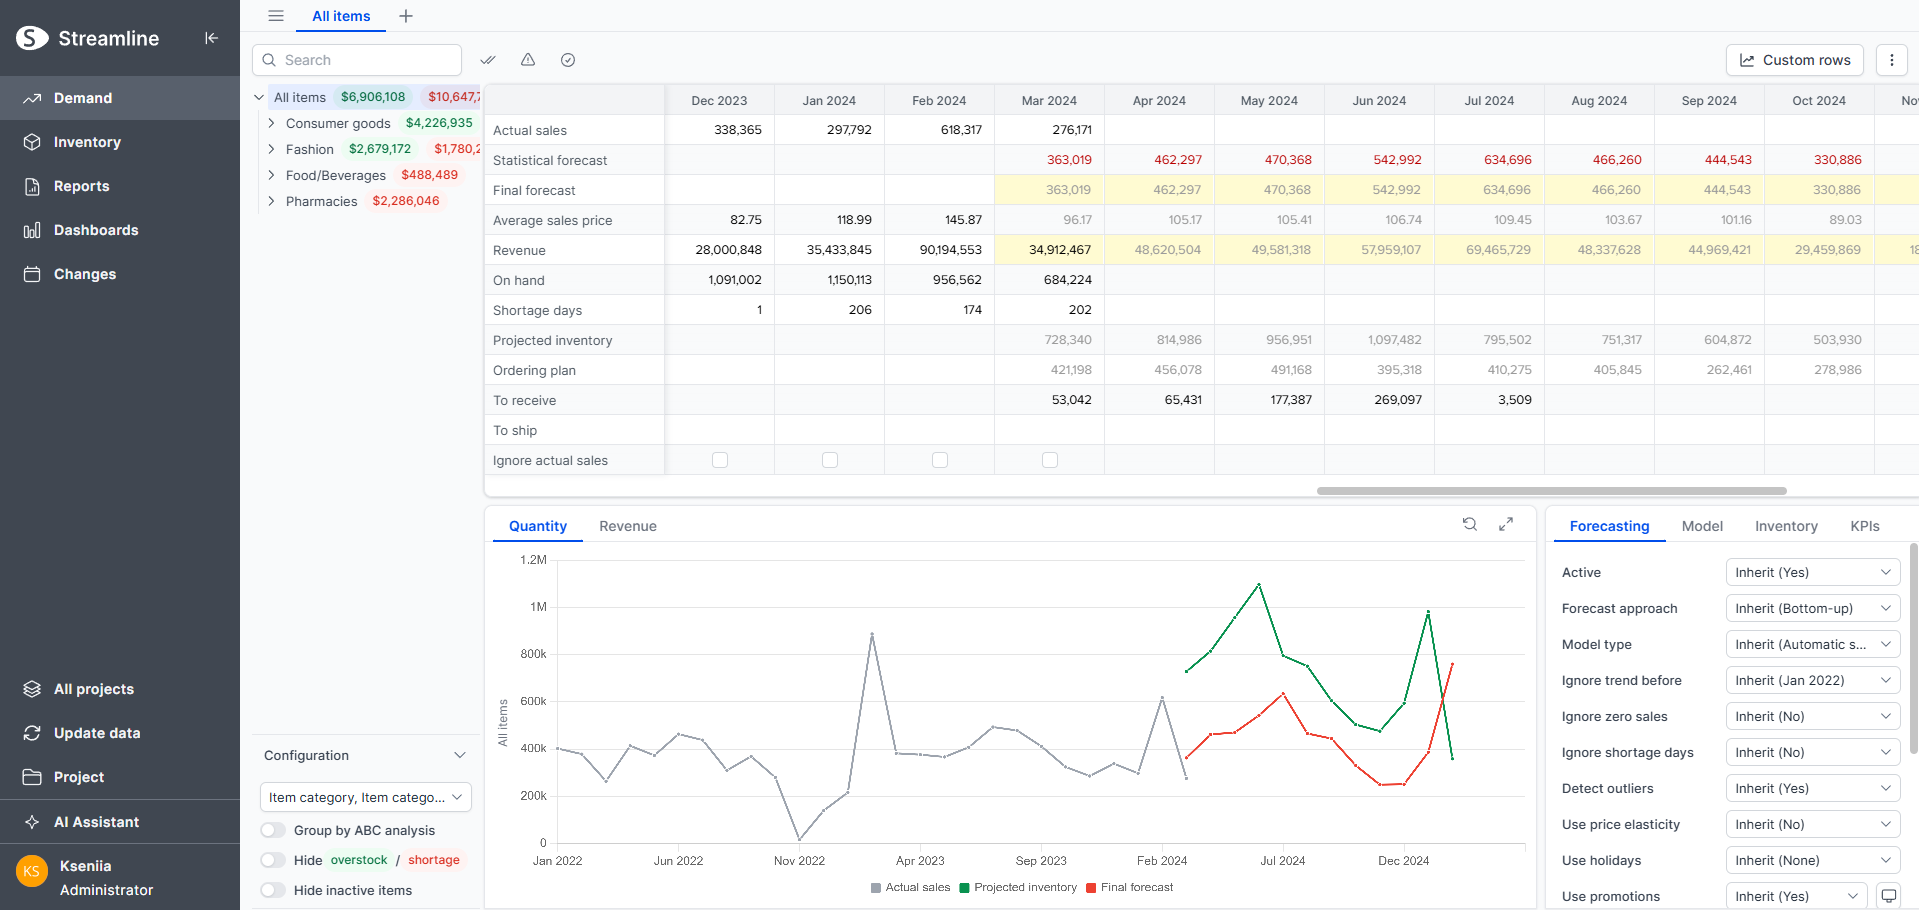Open the Item category configuration dropdown
The height and width of the screenshot is (910, 1919).
coord(365,797)
